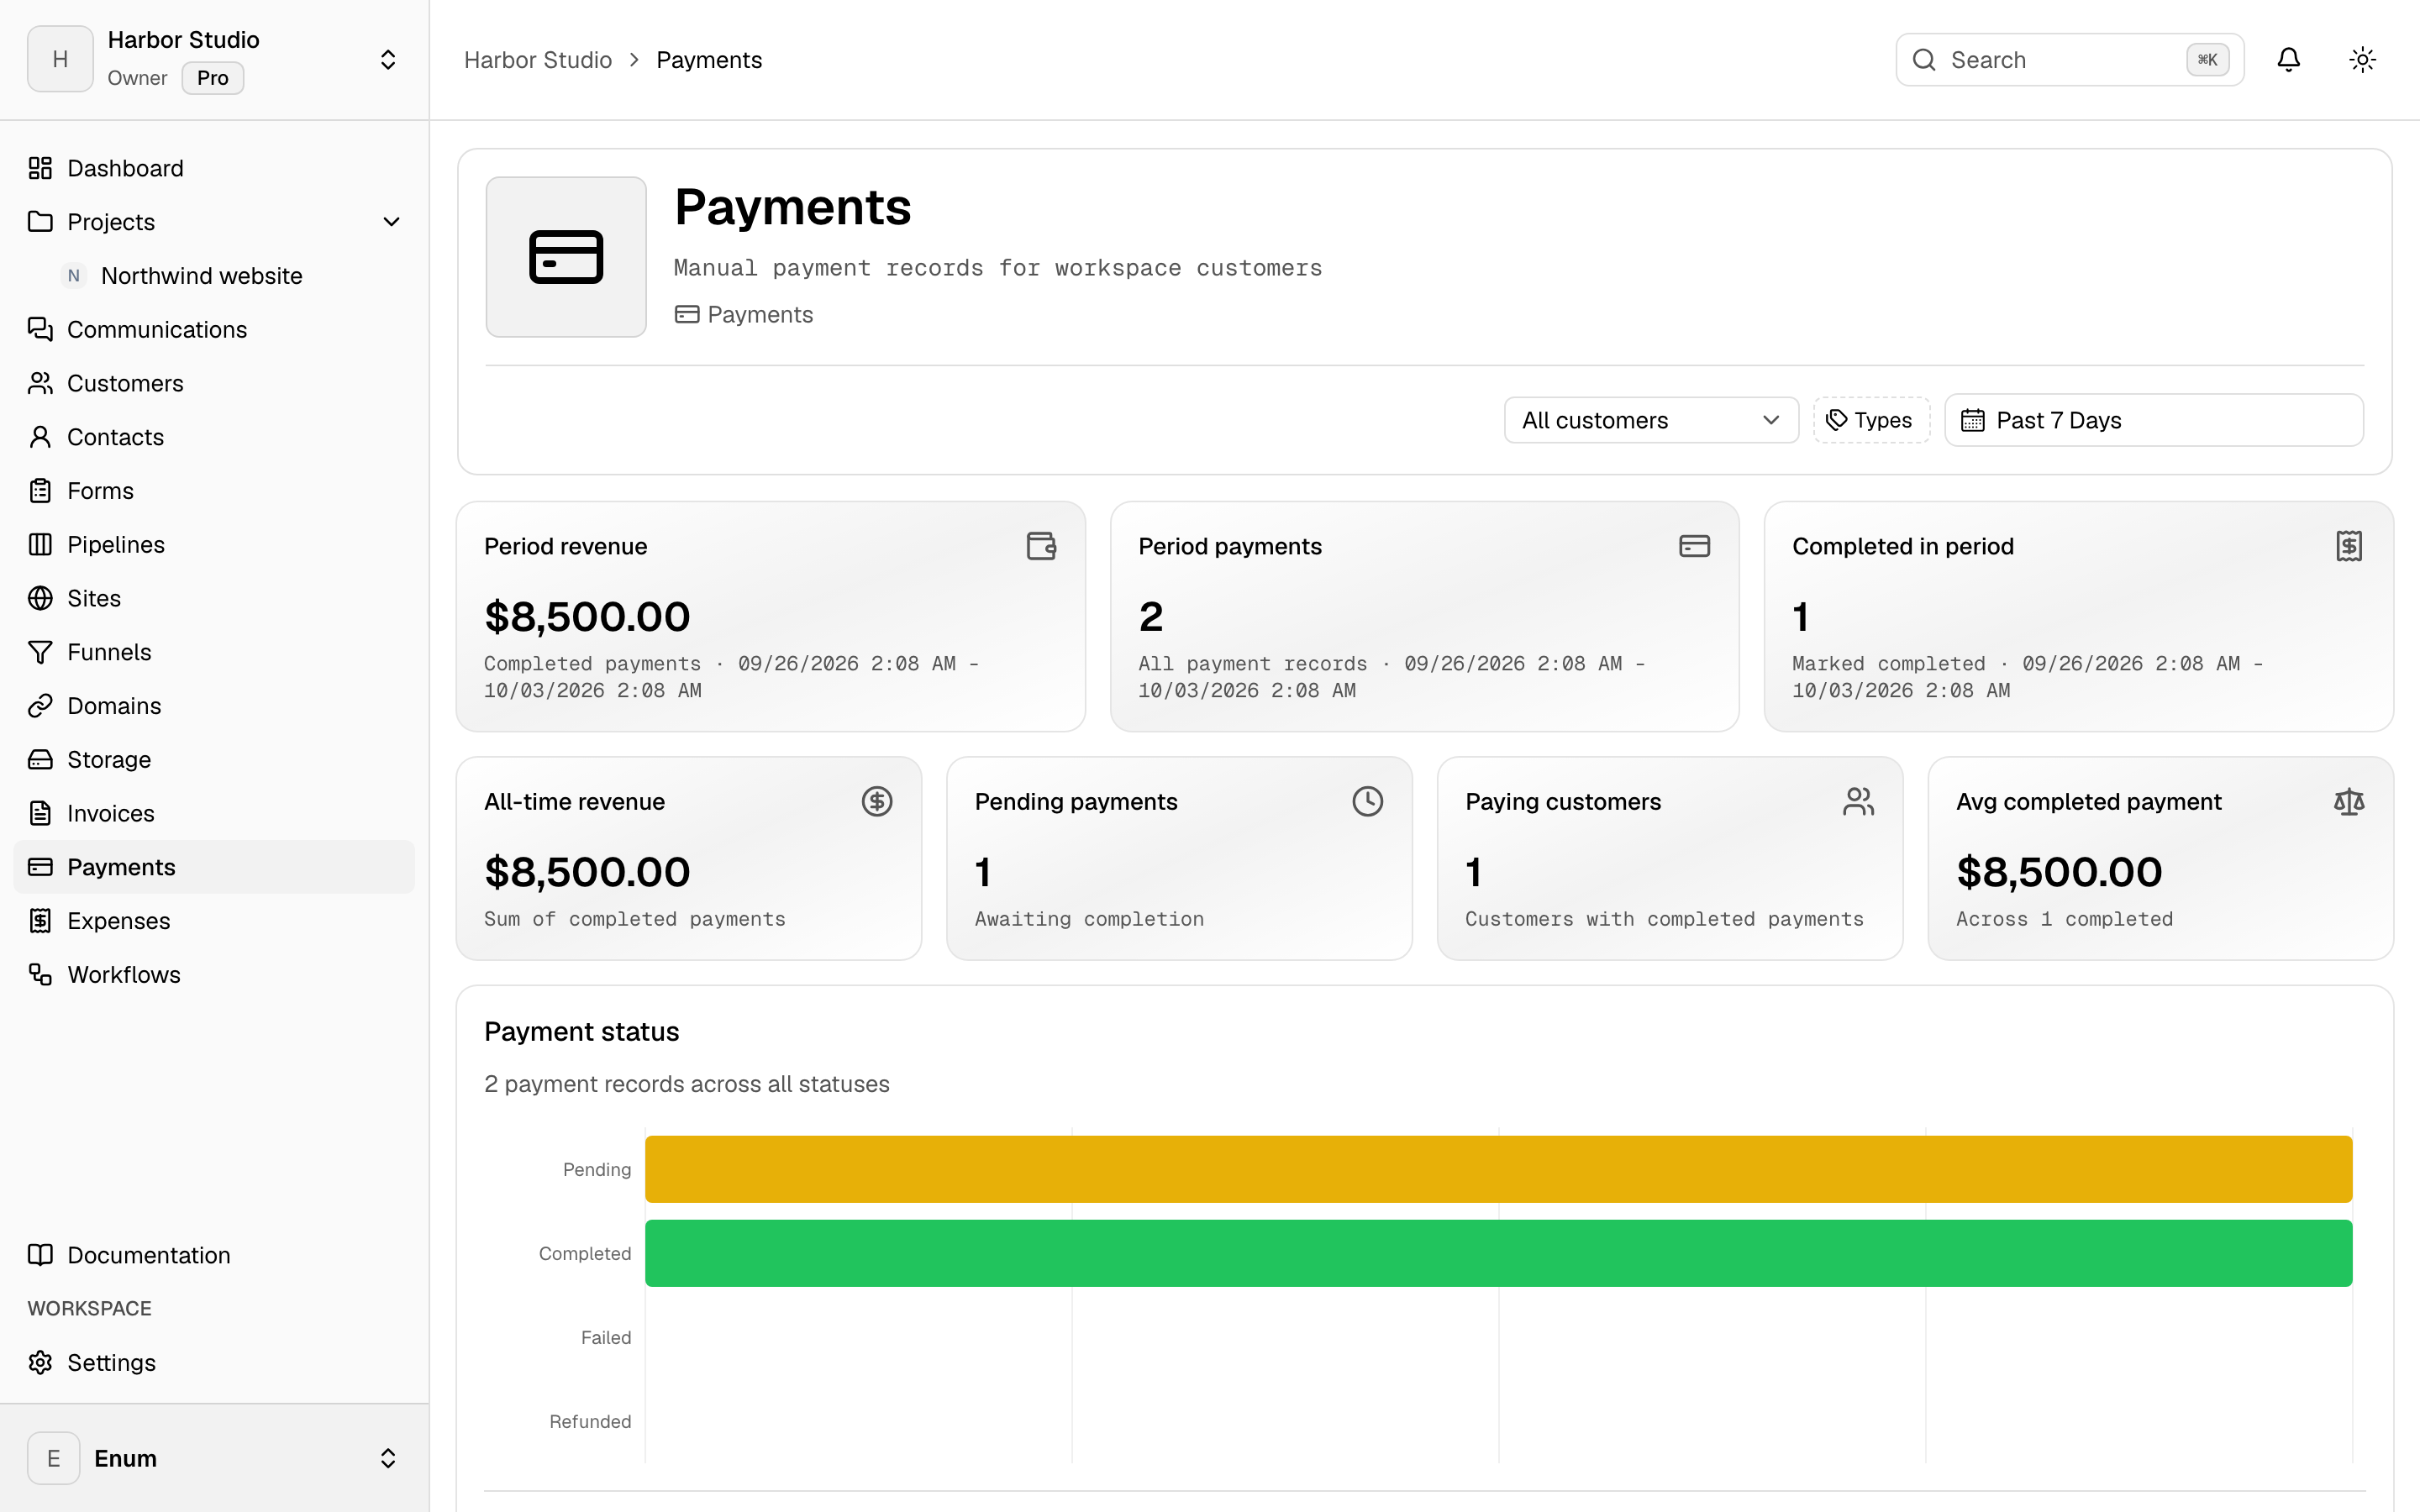
Task: Click Payments breadcrumb
Action: (709, 60)
